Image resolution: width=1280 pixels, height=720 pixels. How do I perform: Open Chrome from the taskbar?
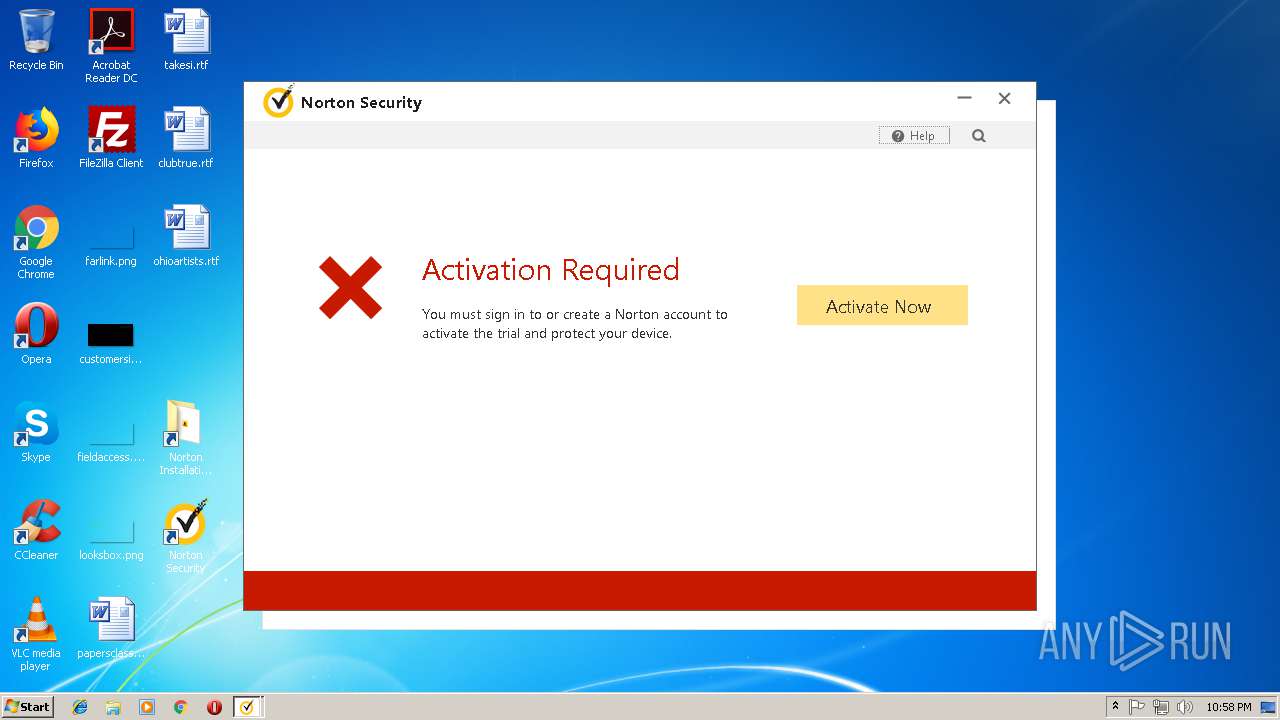point(180,707)
